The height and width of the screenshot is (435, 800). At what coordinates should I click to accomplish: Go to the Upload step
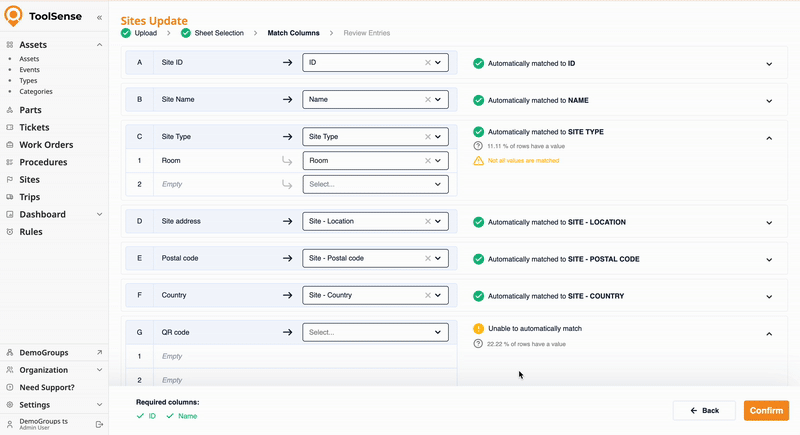(x=139, y=33)
